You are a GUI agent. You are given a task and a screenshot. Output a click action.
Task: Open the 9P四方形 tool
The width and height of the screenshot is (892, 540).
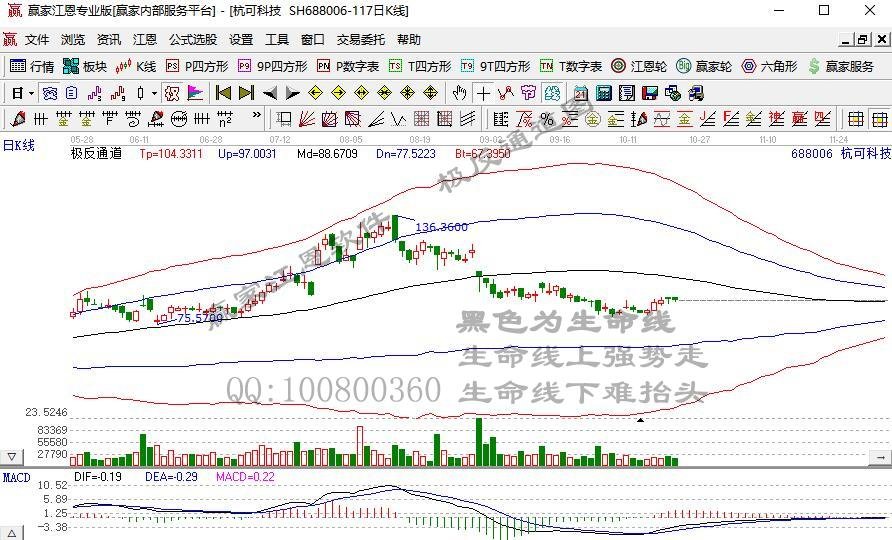[272, 67]
